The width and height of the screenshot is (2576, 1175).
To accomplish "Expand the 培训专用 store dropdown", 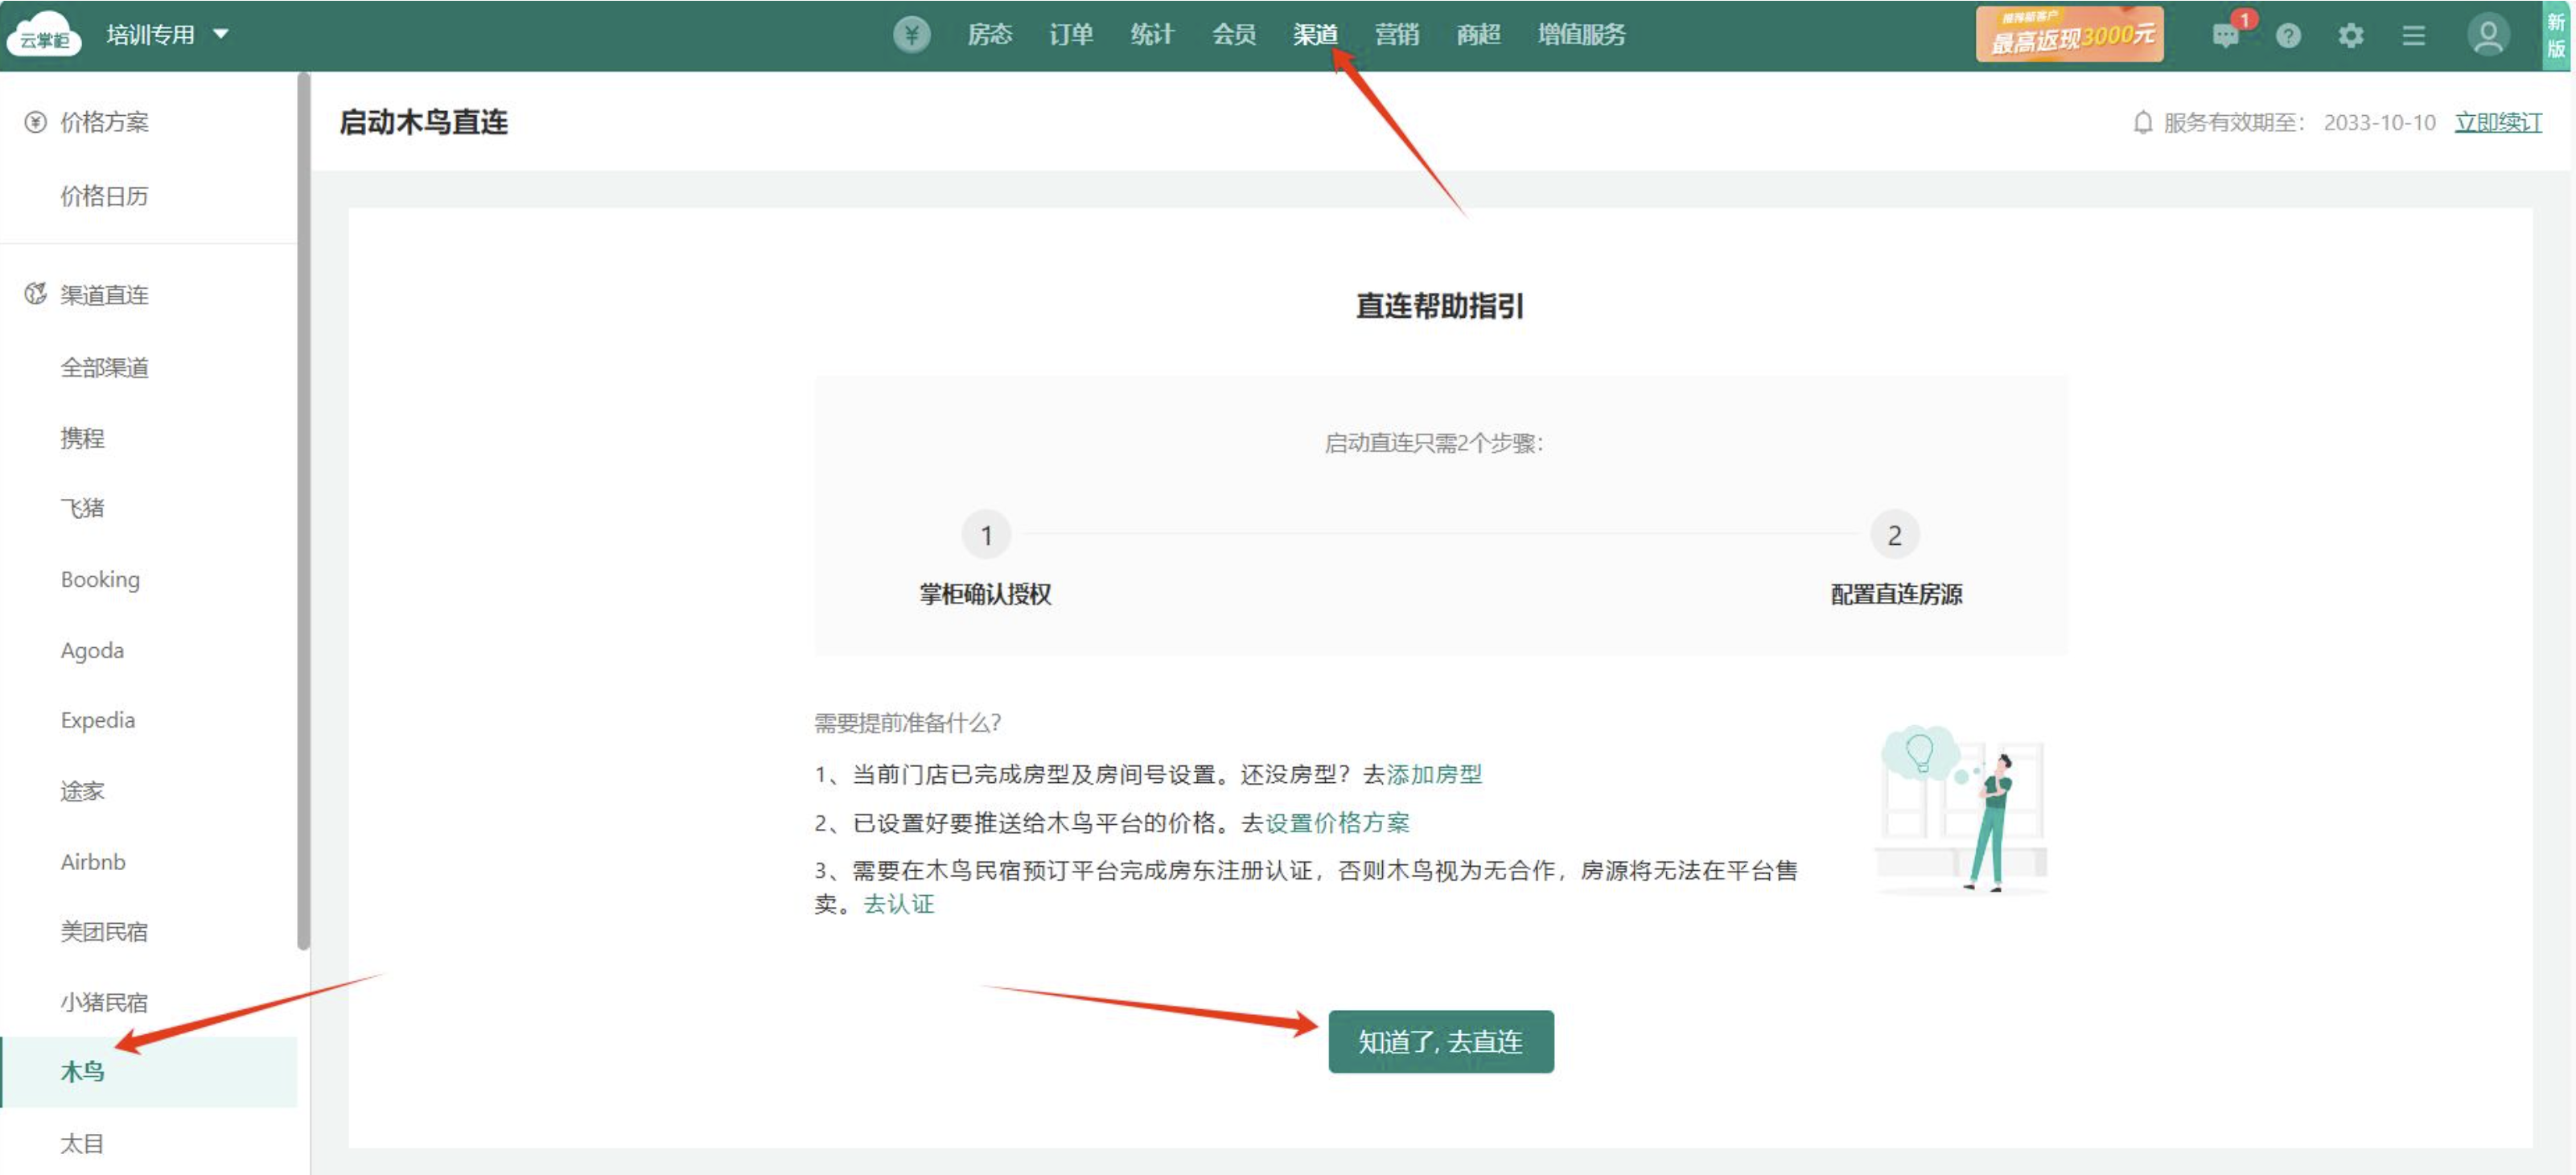I will click(x=221, y=35).
